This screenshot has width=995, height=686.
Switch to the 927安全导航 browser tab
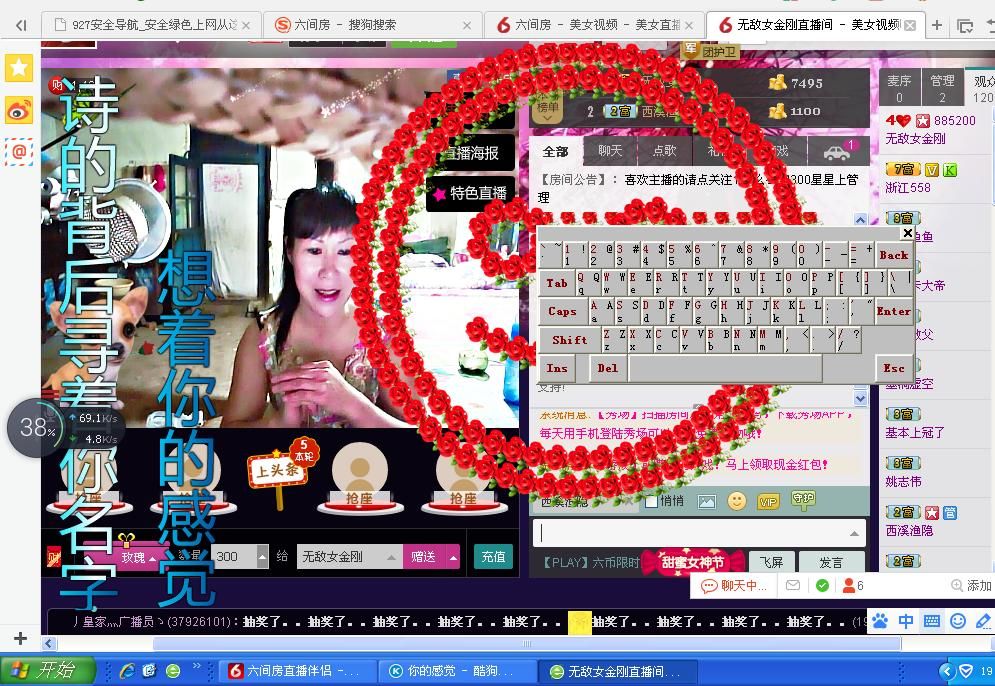(x=150, y=25)
